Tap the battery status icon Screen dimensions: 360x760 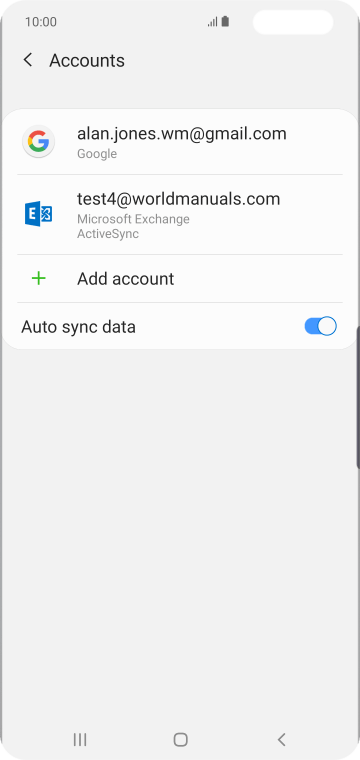225,22
